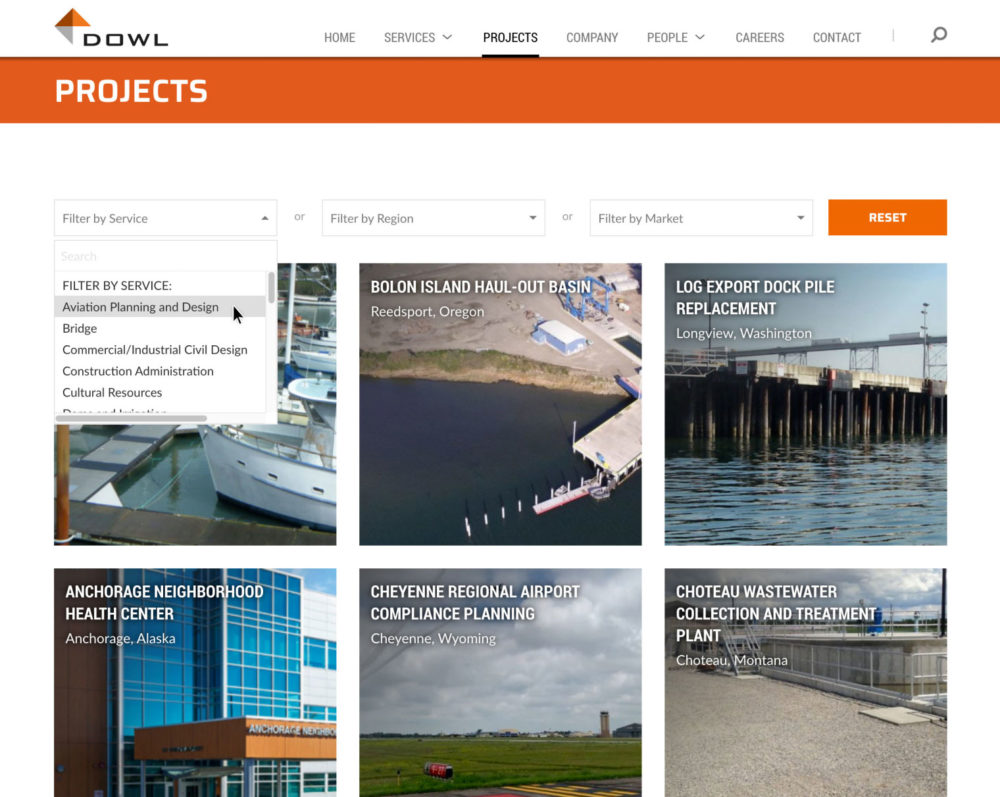Image resolution: width=1000 pixels, height=797 pixels.
Task: Navigate to the Careers page
Action: [x=759, y=37]
